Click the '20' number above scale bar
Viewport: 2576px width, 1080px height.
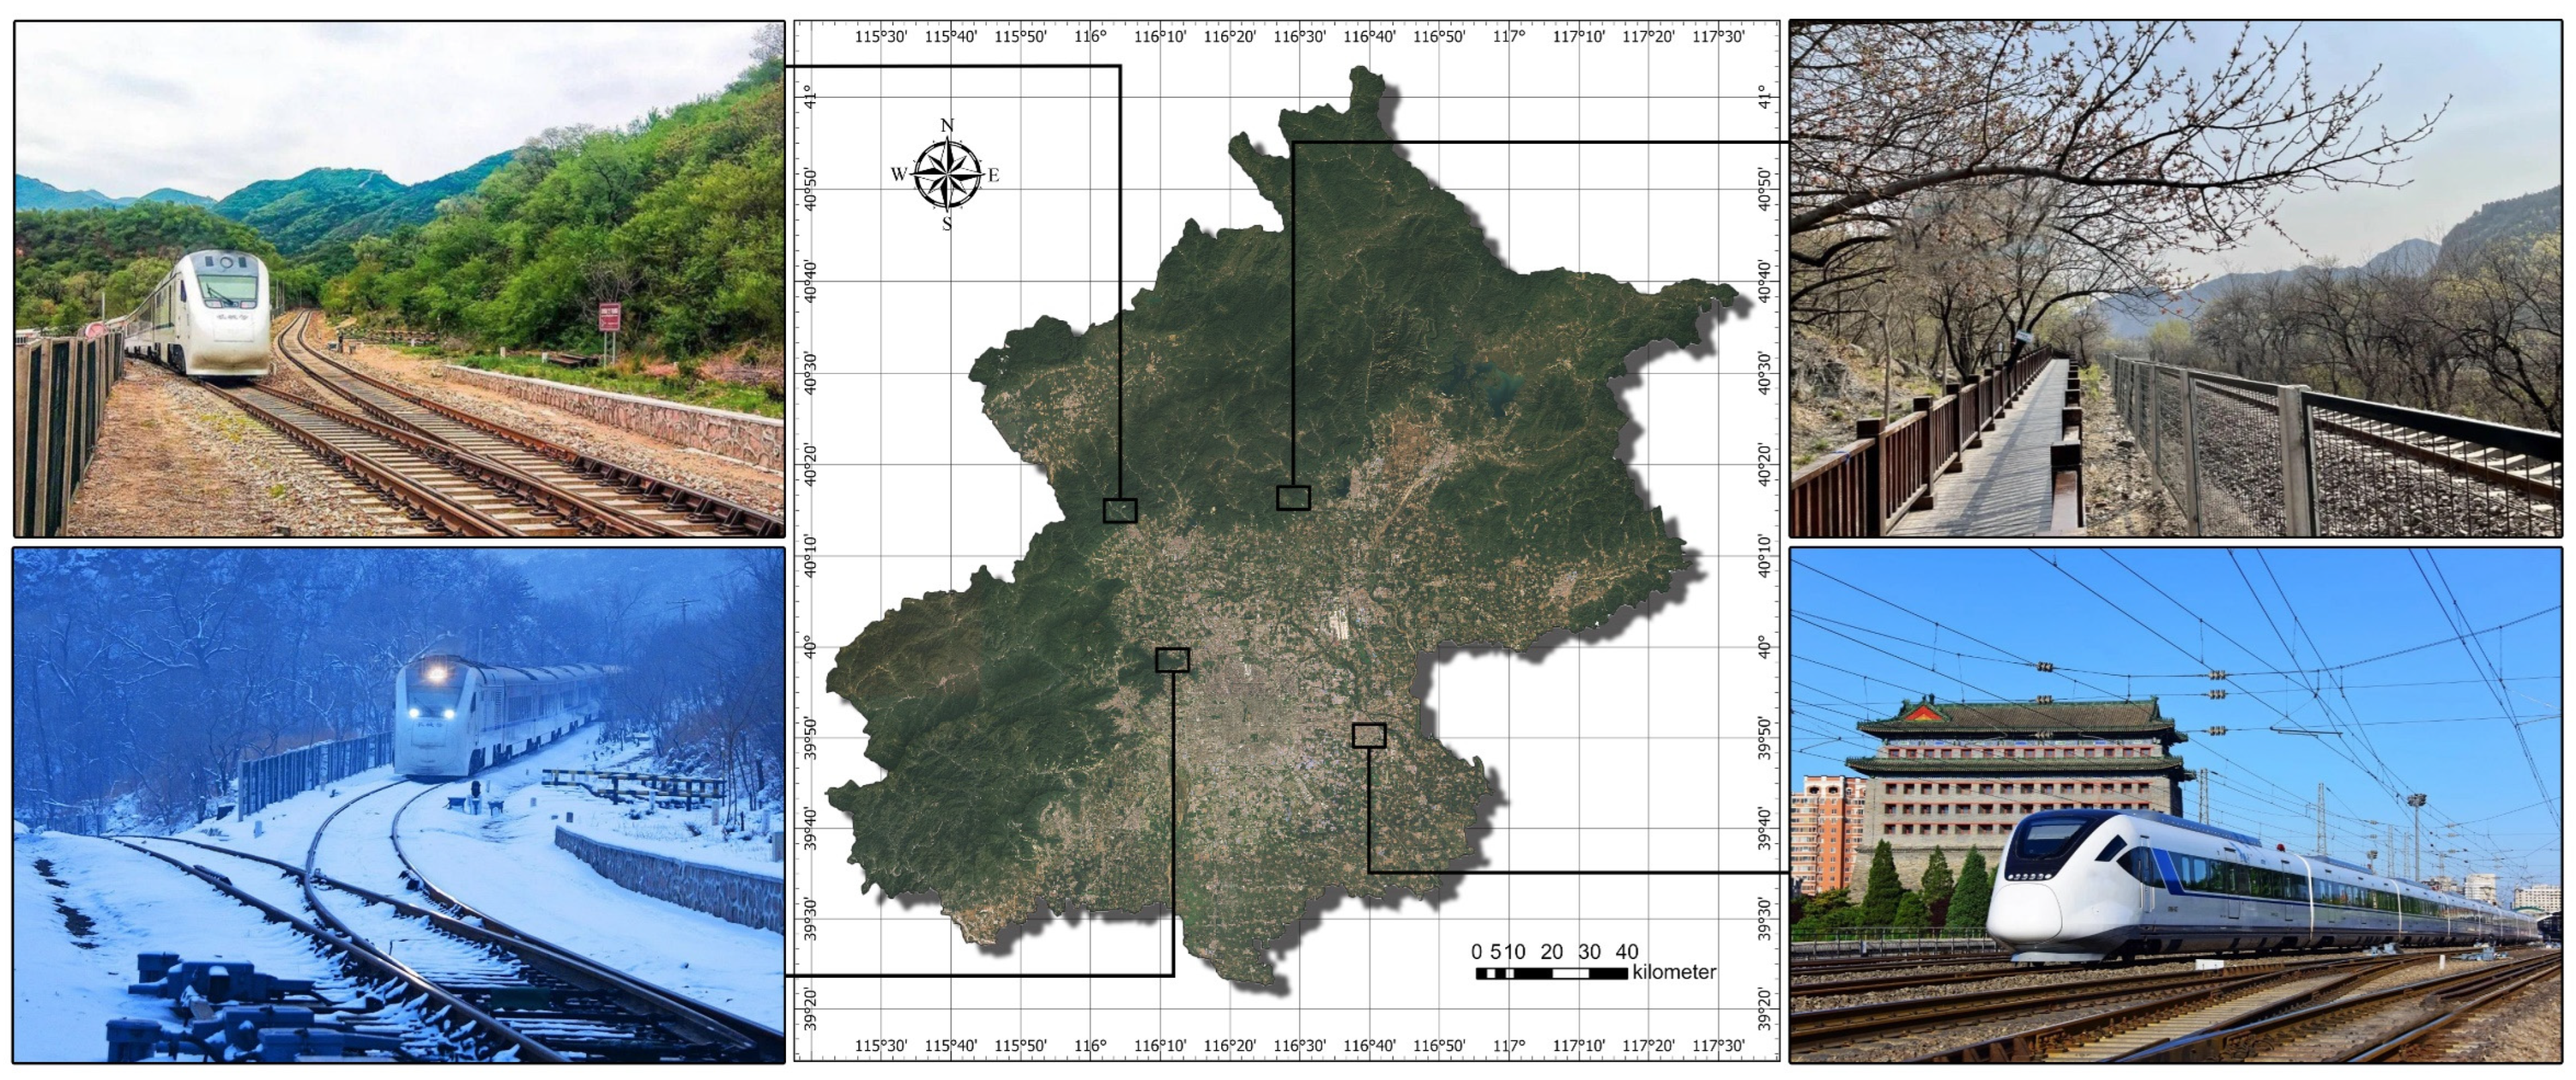(x=1552, y=952)
